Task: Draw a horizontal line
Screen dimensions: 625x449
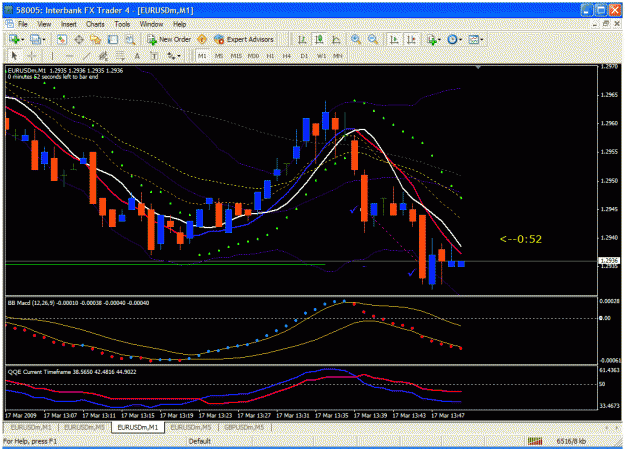Action: (x=69, y=56)
